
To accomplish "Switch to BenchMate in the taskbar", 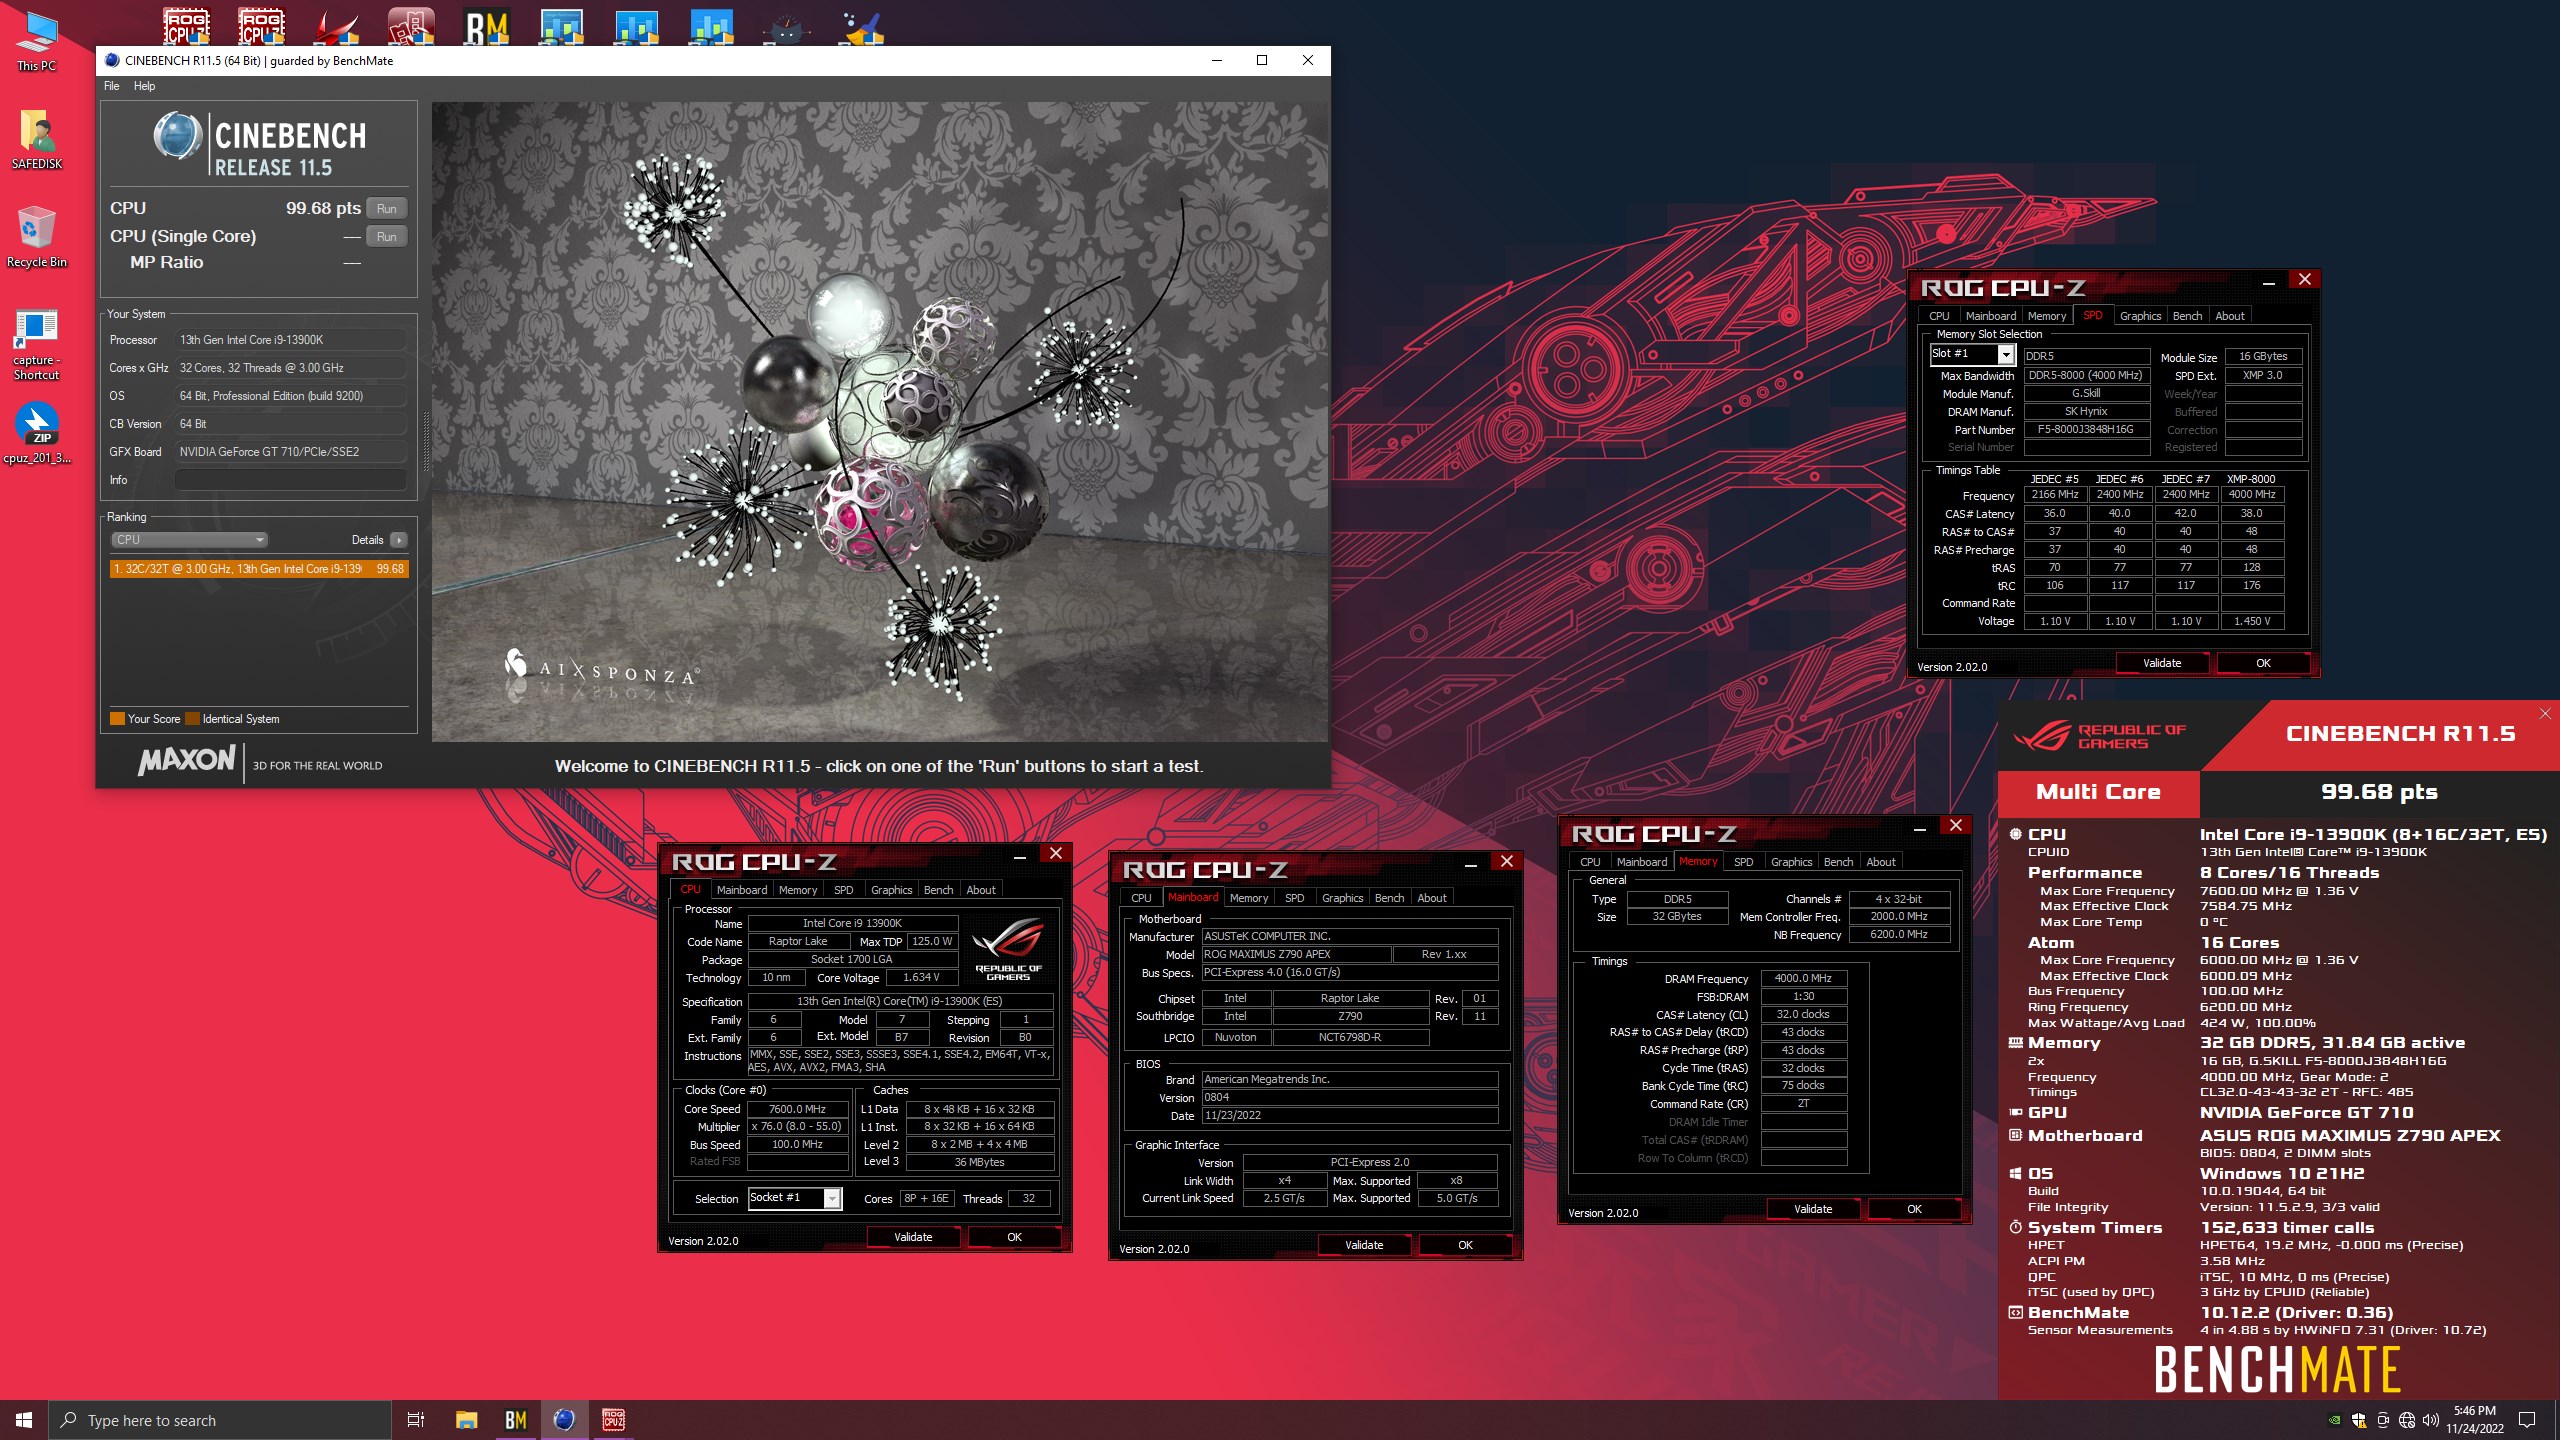I will pyautogui.click(x=515, y=1420).
